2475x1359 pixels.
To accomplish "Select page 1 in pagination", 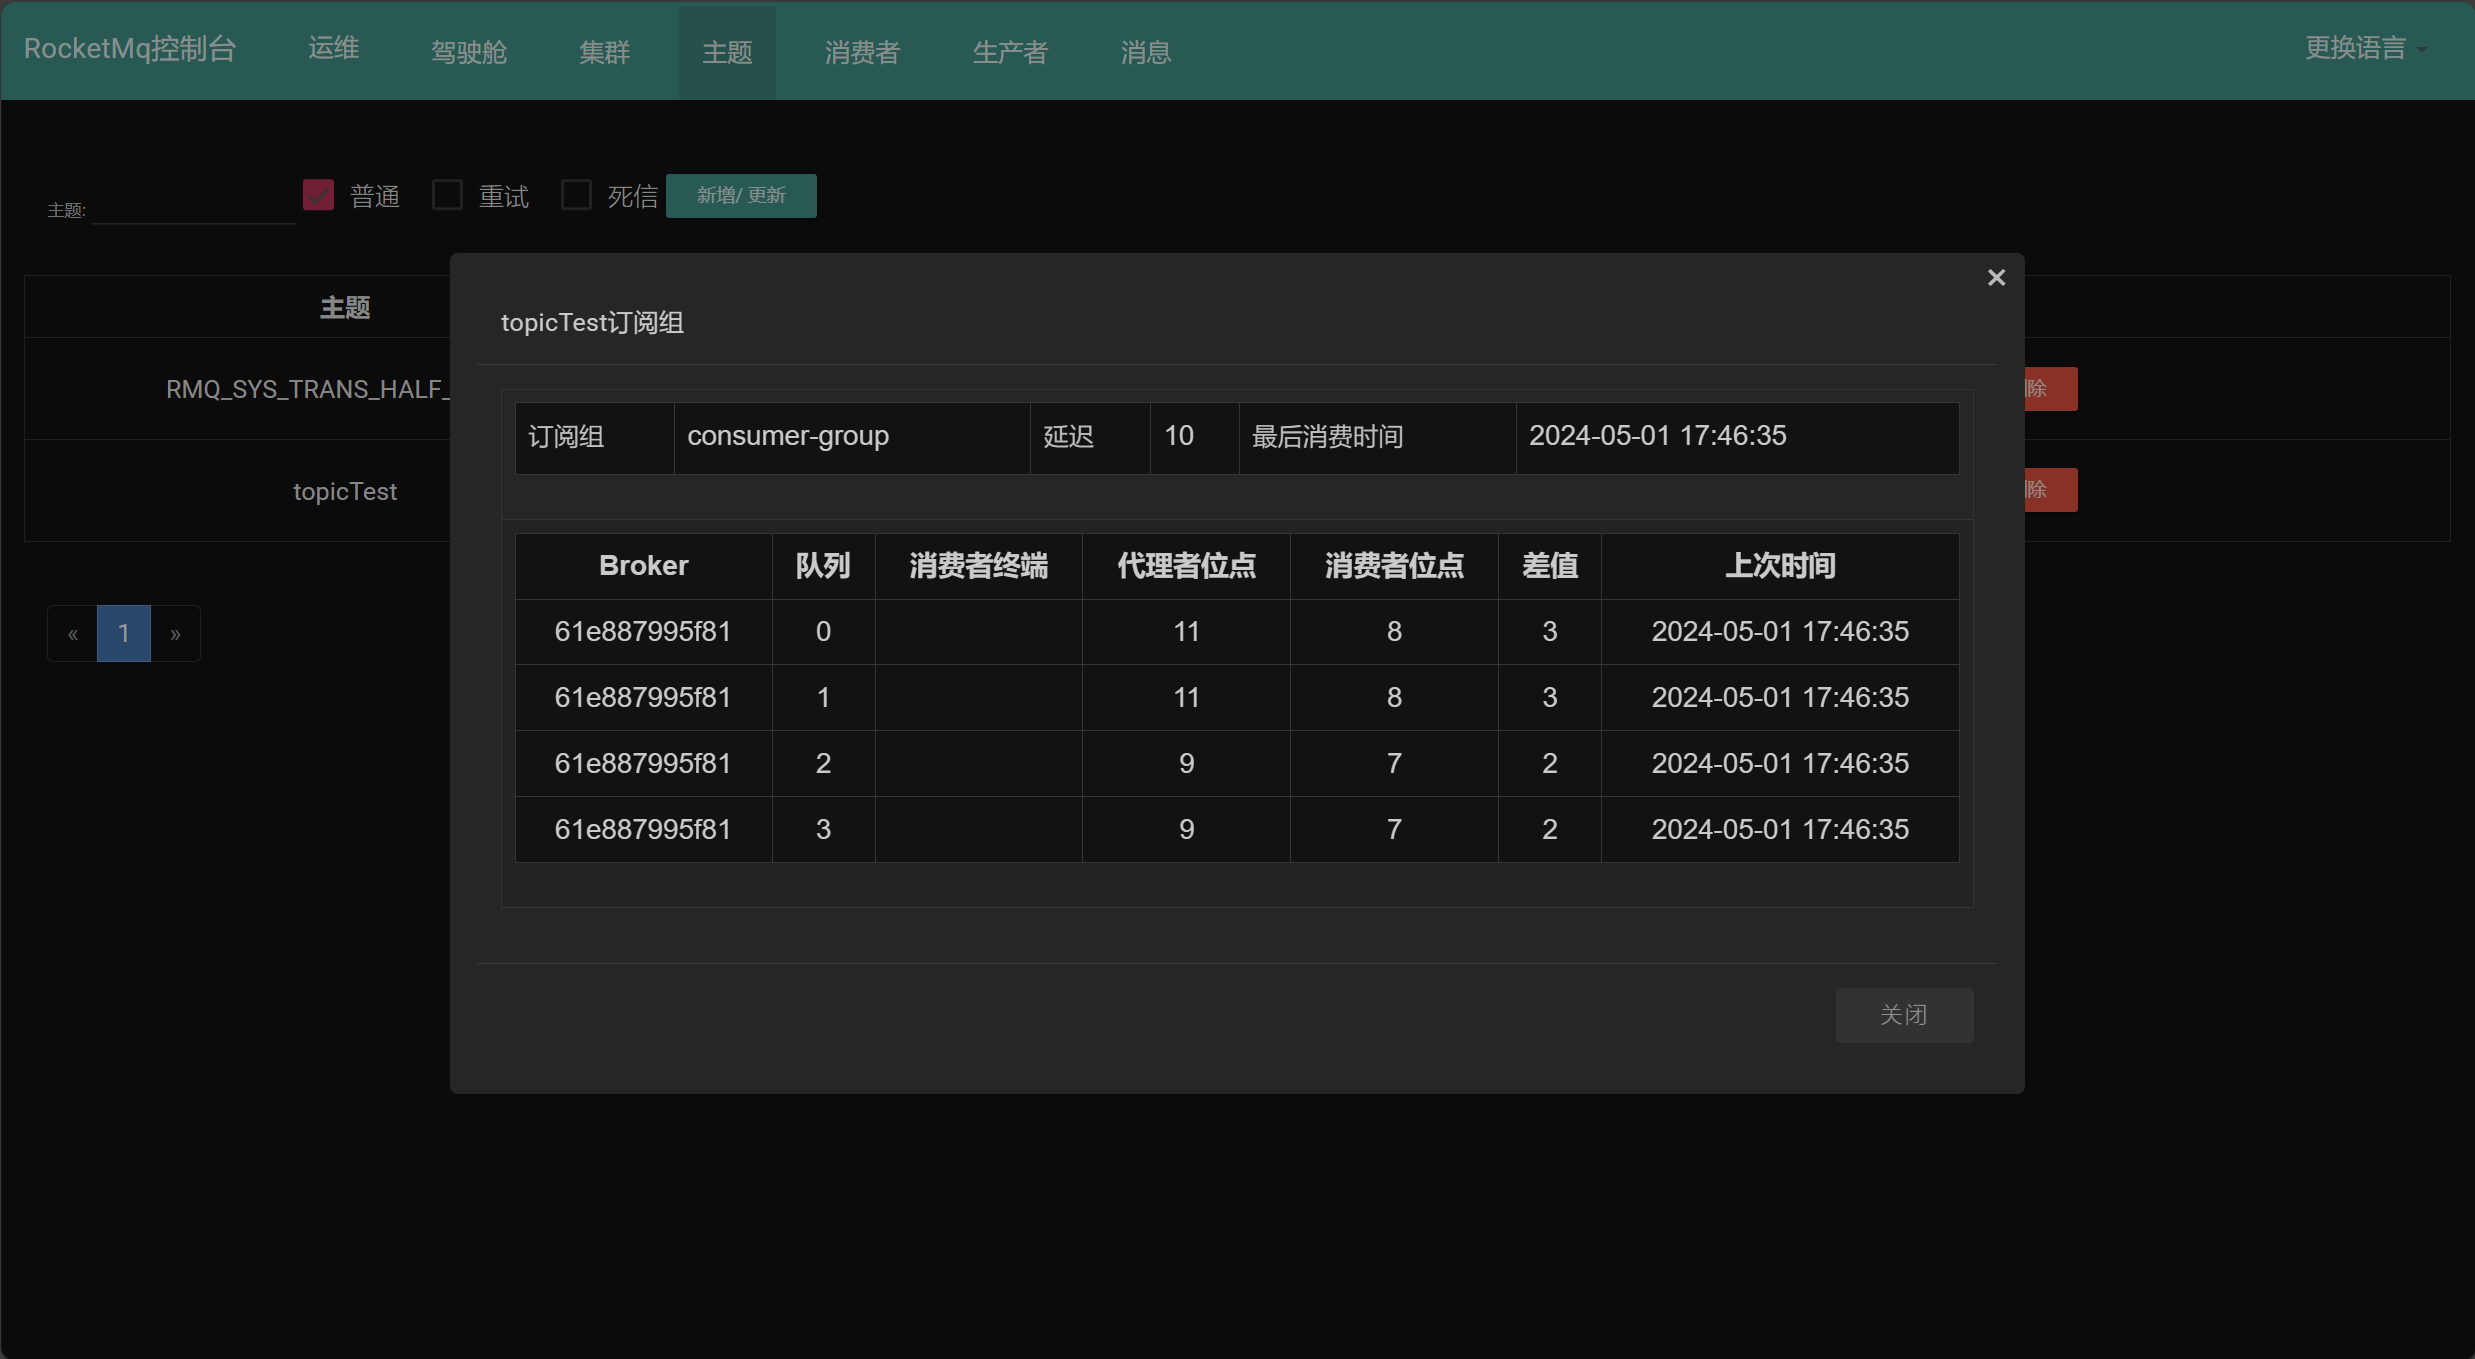I will (123, 633).
